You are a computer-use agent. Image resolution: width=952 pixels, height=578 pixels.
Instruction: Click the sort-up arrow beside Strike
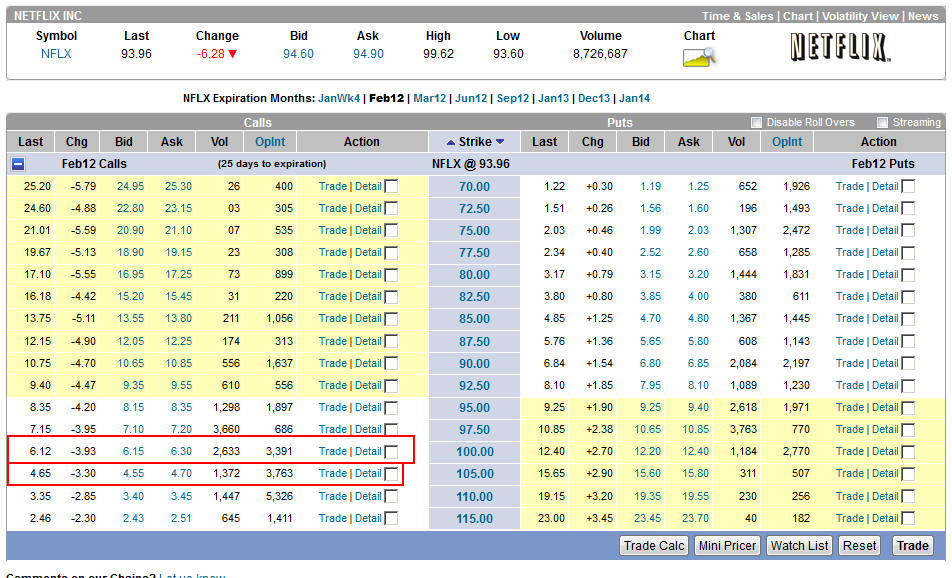pyautogui.click(x=450, y=142)
